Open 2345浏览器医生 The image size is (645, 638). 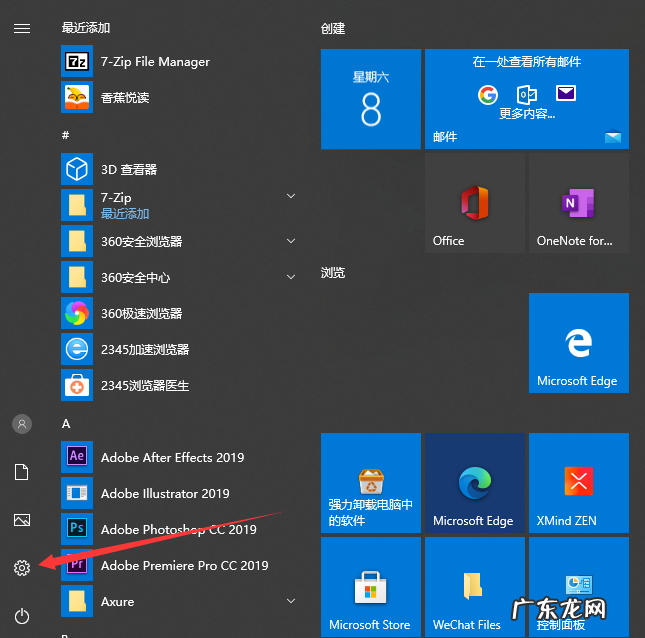coord(179,385)
